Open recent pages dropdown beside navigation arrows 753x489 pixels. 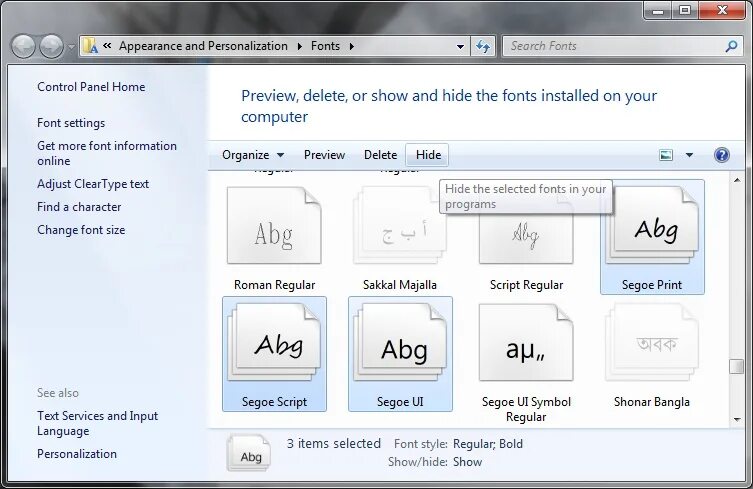click(71, 47)
